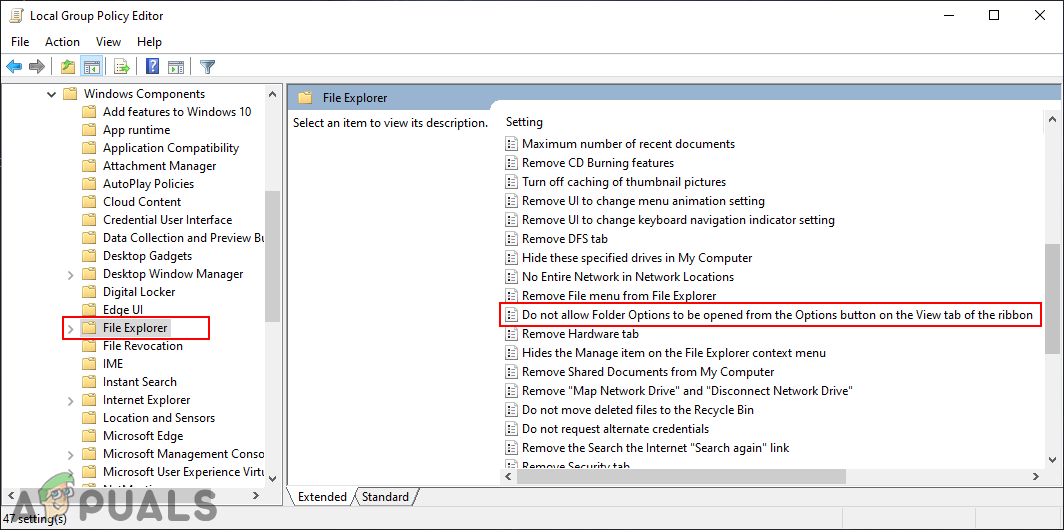Click policy icon beside Remove Hardware tab
This screenshot has height=530, width=1064.
512,334
